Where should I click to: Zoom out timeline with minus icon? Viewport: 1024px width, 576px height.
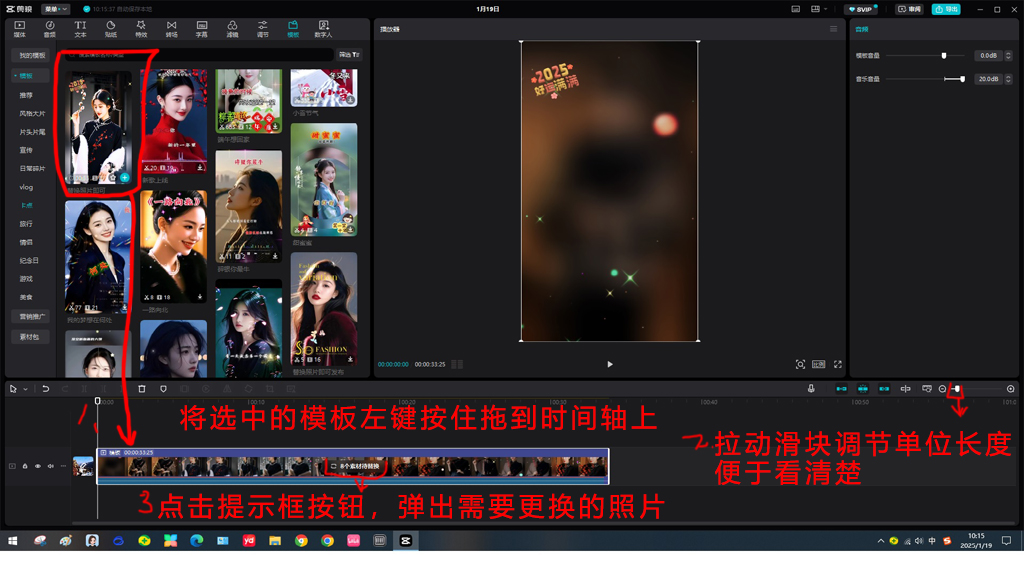tap(942, 389)
